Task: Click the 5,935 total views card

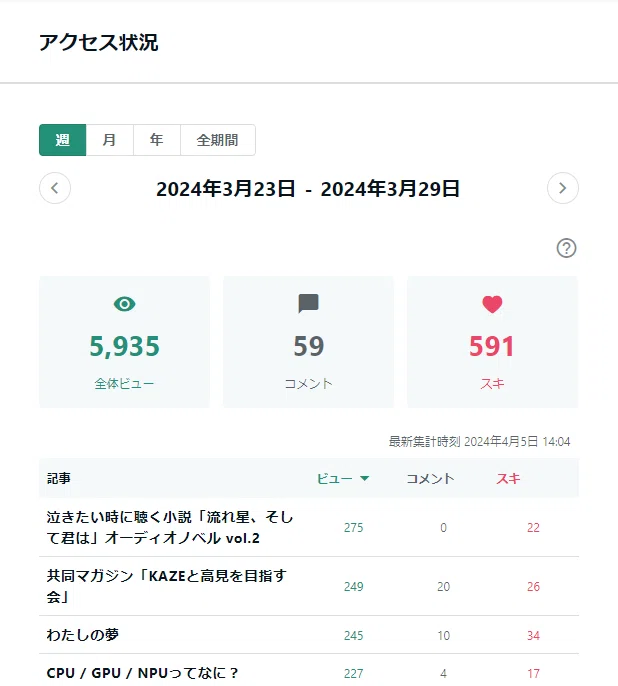Action: click(125, 342)
